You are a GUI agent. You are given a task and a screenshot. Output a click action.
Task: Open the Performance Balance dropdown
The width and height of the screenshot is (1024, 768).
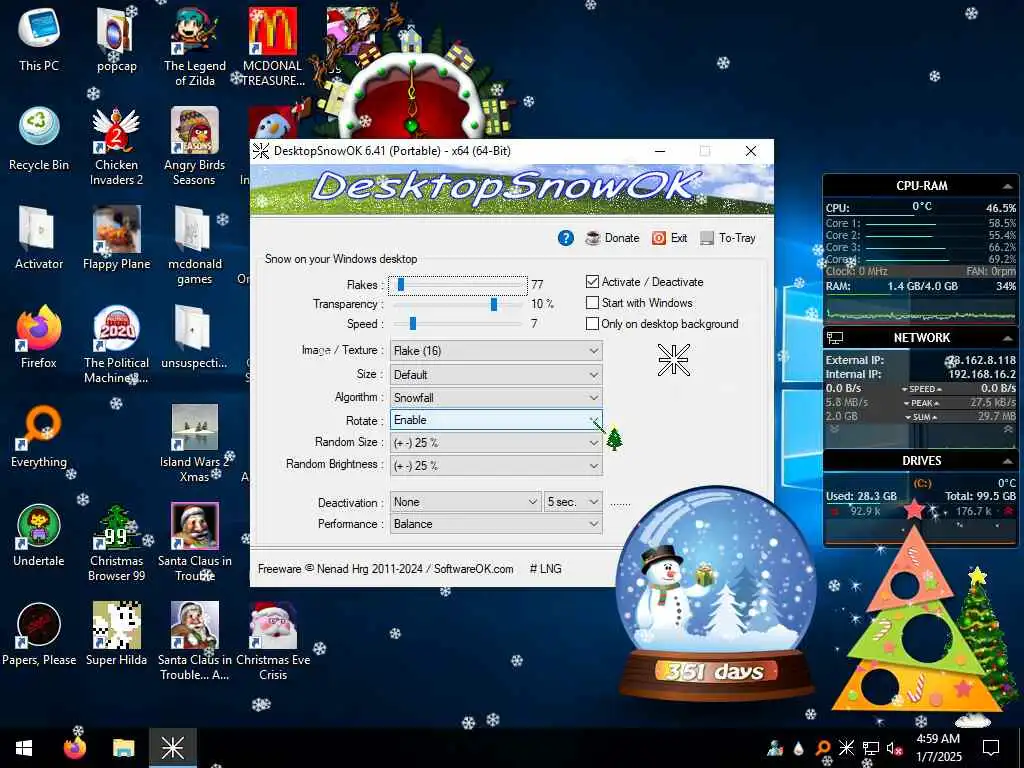(x=496, y=524)
